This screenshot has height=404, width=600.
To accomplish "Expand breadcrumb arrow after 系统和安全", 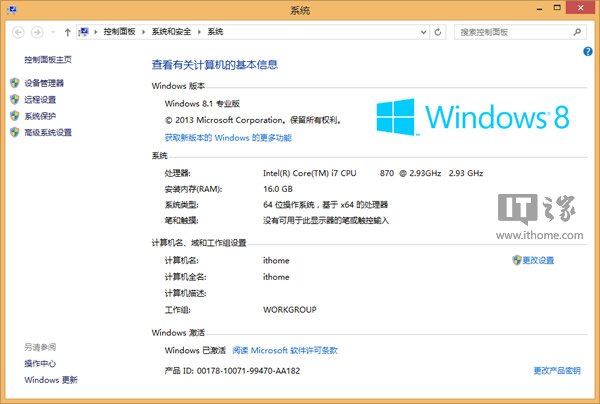I will point(199,32).
